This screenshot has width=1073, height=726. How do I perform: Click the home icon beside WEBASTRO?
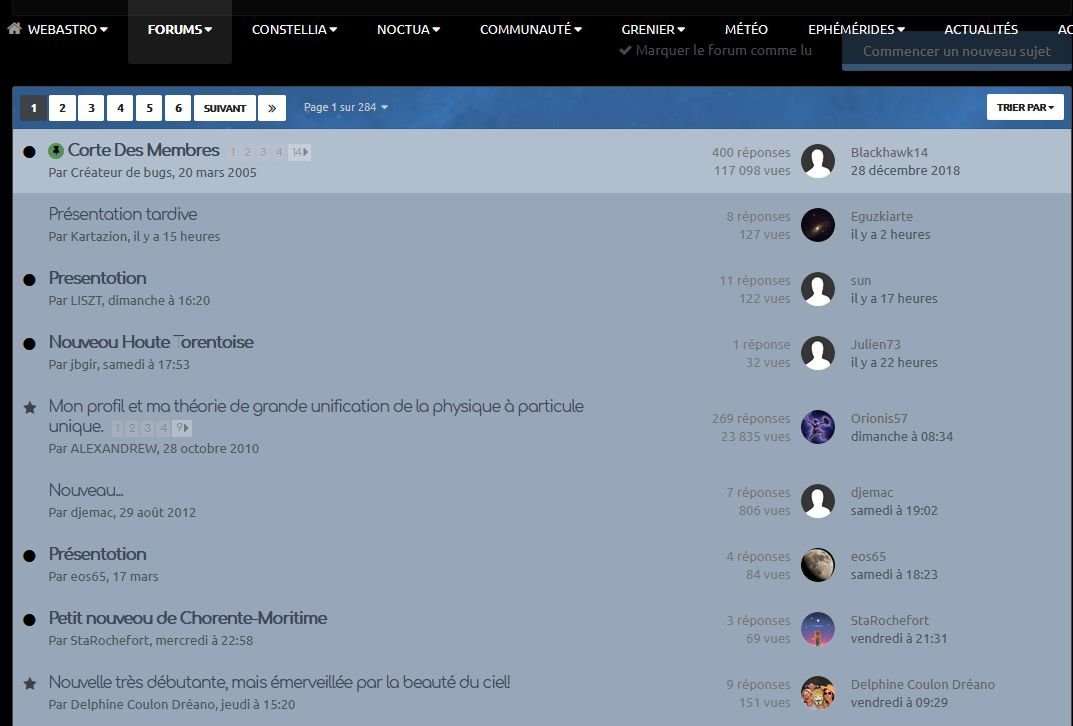14,29
